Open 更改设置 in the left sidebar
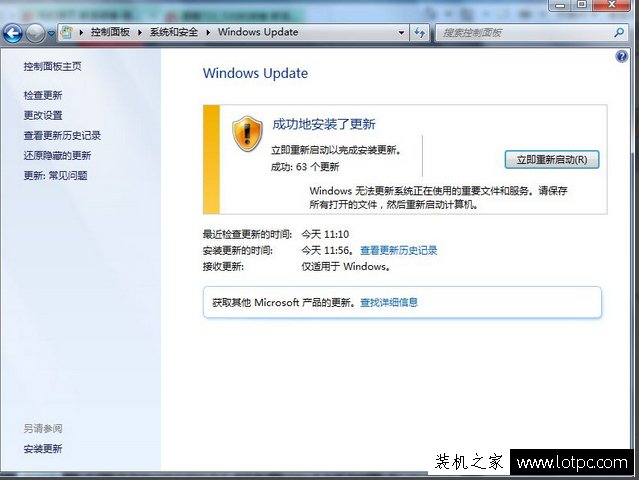This screenshot has width=639, height=480. [43, 115]
